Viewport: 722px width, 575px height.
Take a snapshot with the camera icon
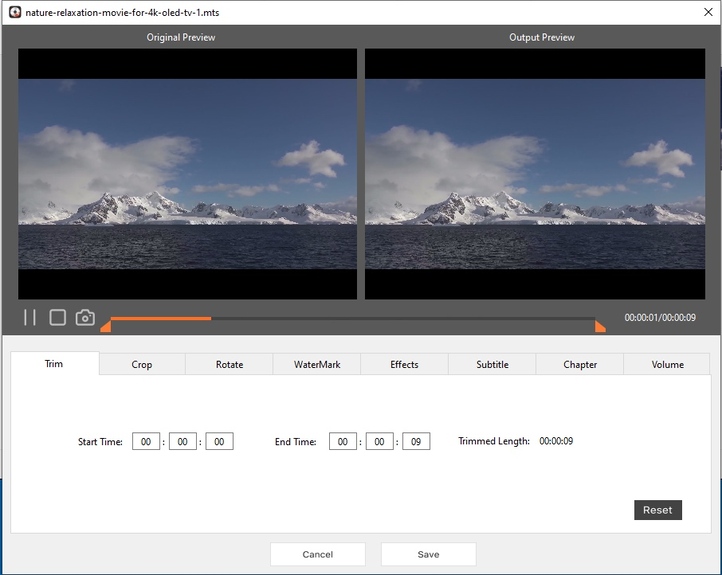pos(85,317)
